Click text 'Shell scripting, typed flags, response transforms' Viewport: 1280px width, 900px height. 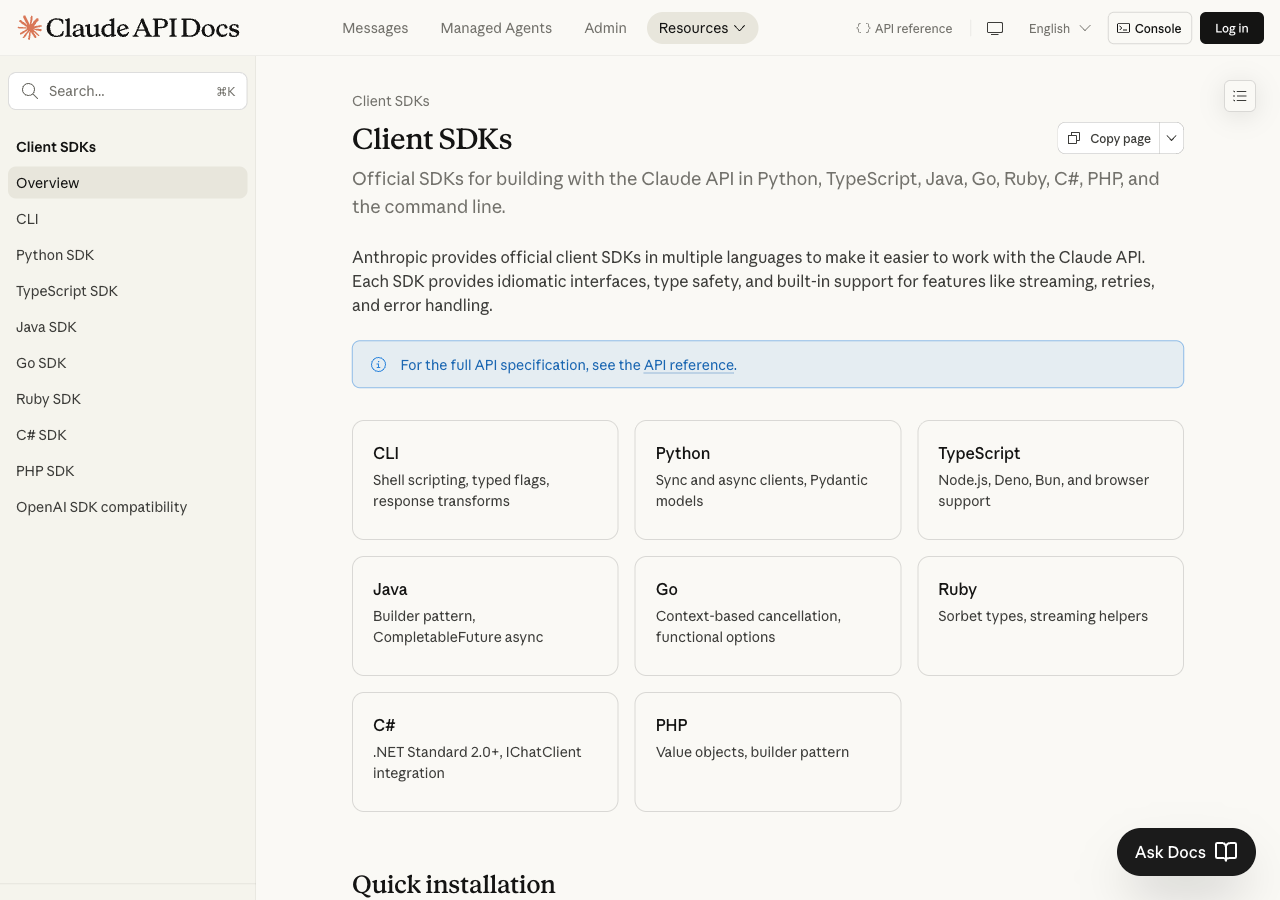461,491
